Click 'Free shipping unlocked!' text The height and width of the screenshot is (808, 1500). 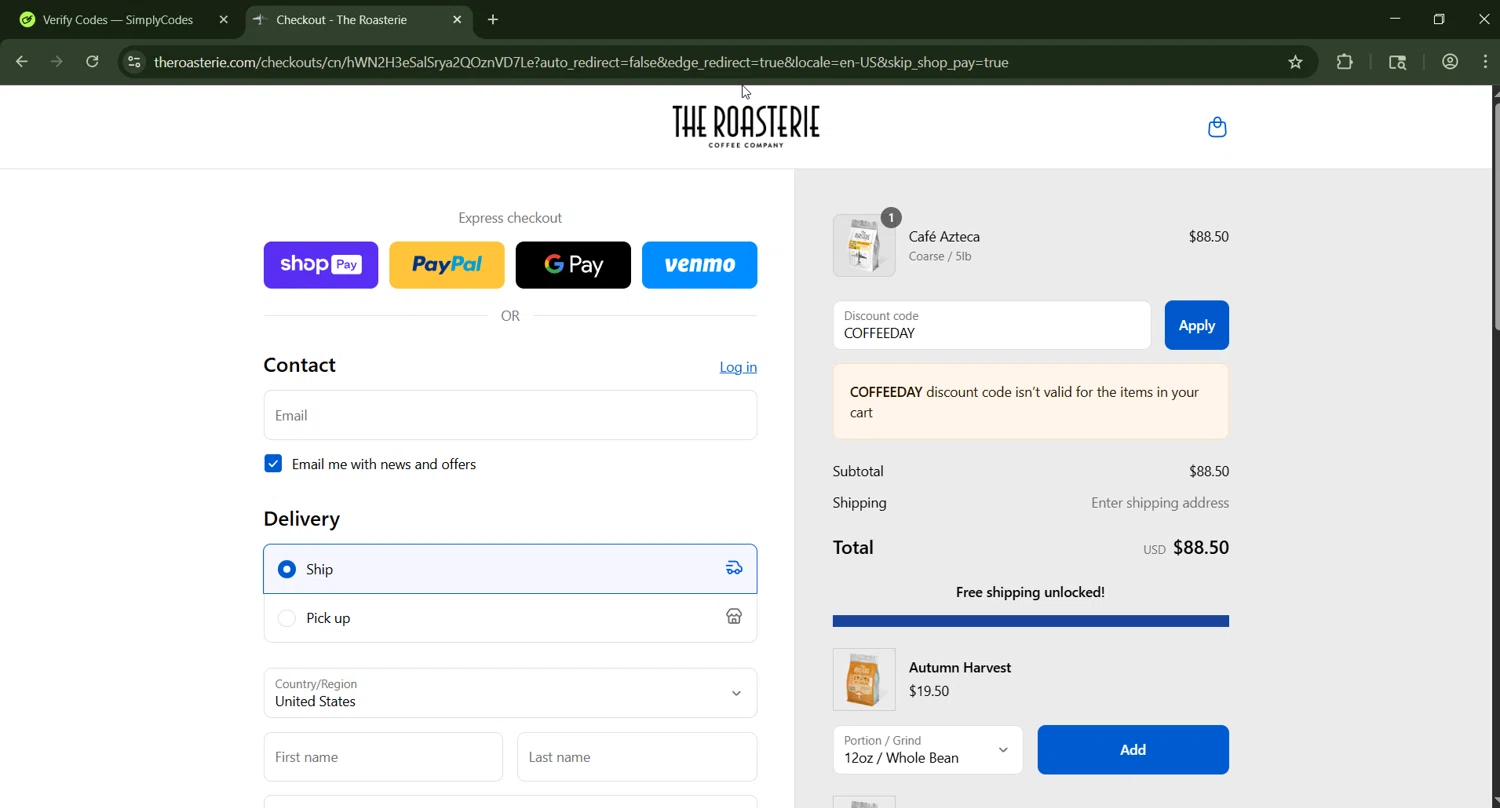pos(1030,592)
